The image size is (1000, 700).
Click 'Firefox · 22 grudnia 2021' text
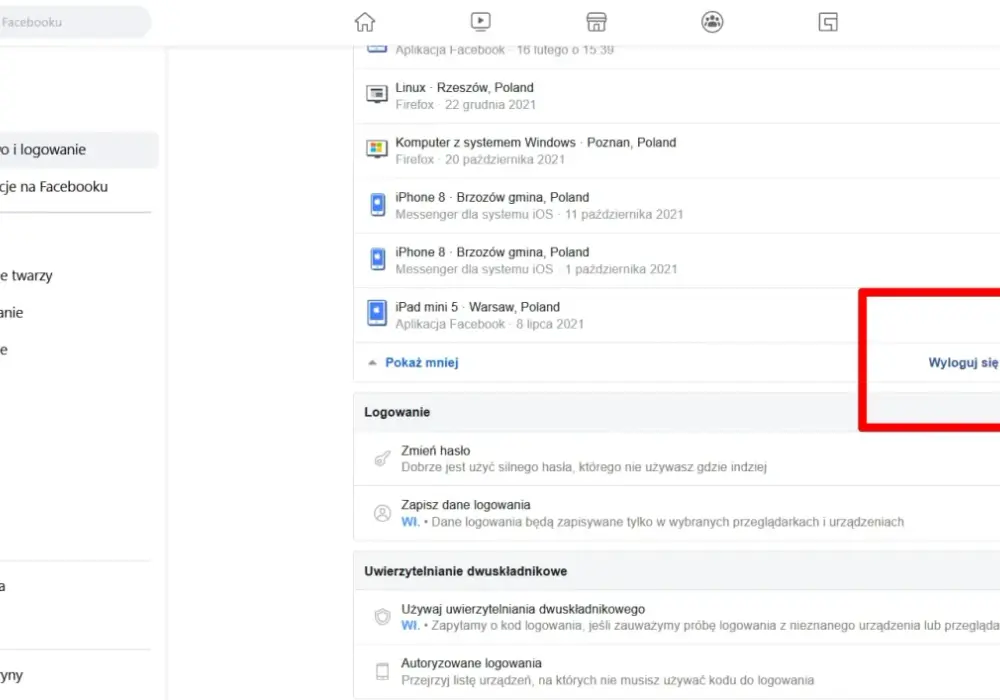[466, 105]
